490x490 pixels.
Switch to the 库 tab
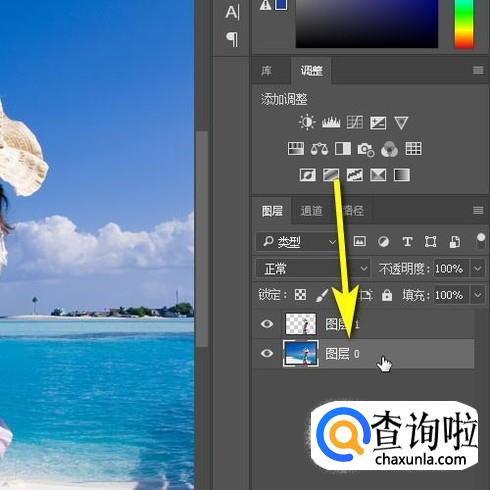click(267, 71)
